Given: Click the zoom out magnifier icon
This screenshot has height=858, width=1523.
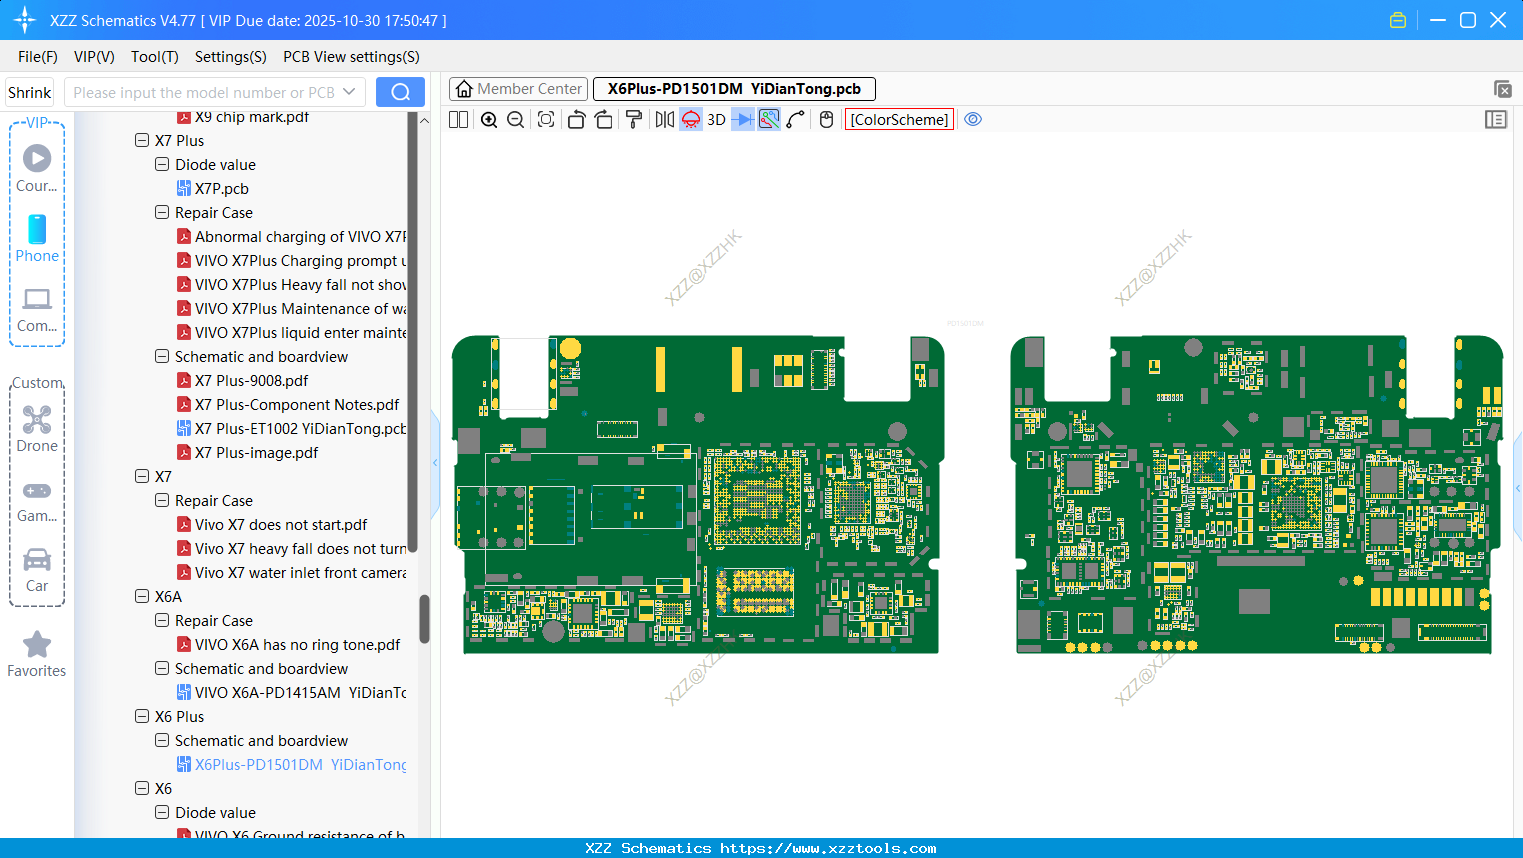Looking at the screenshot, I should (516, 120).
